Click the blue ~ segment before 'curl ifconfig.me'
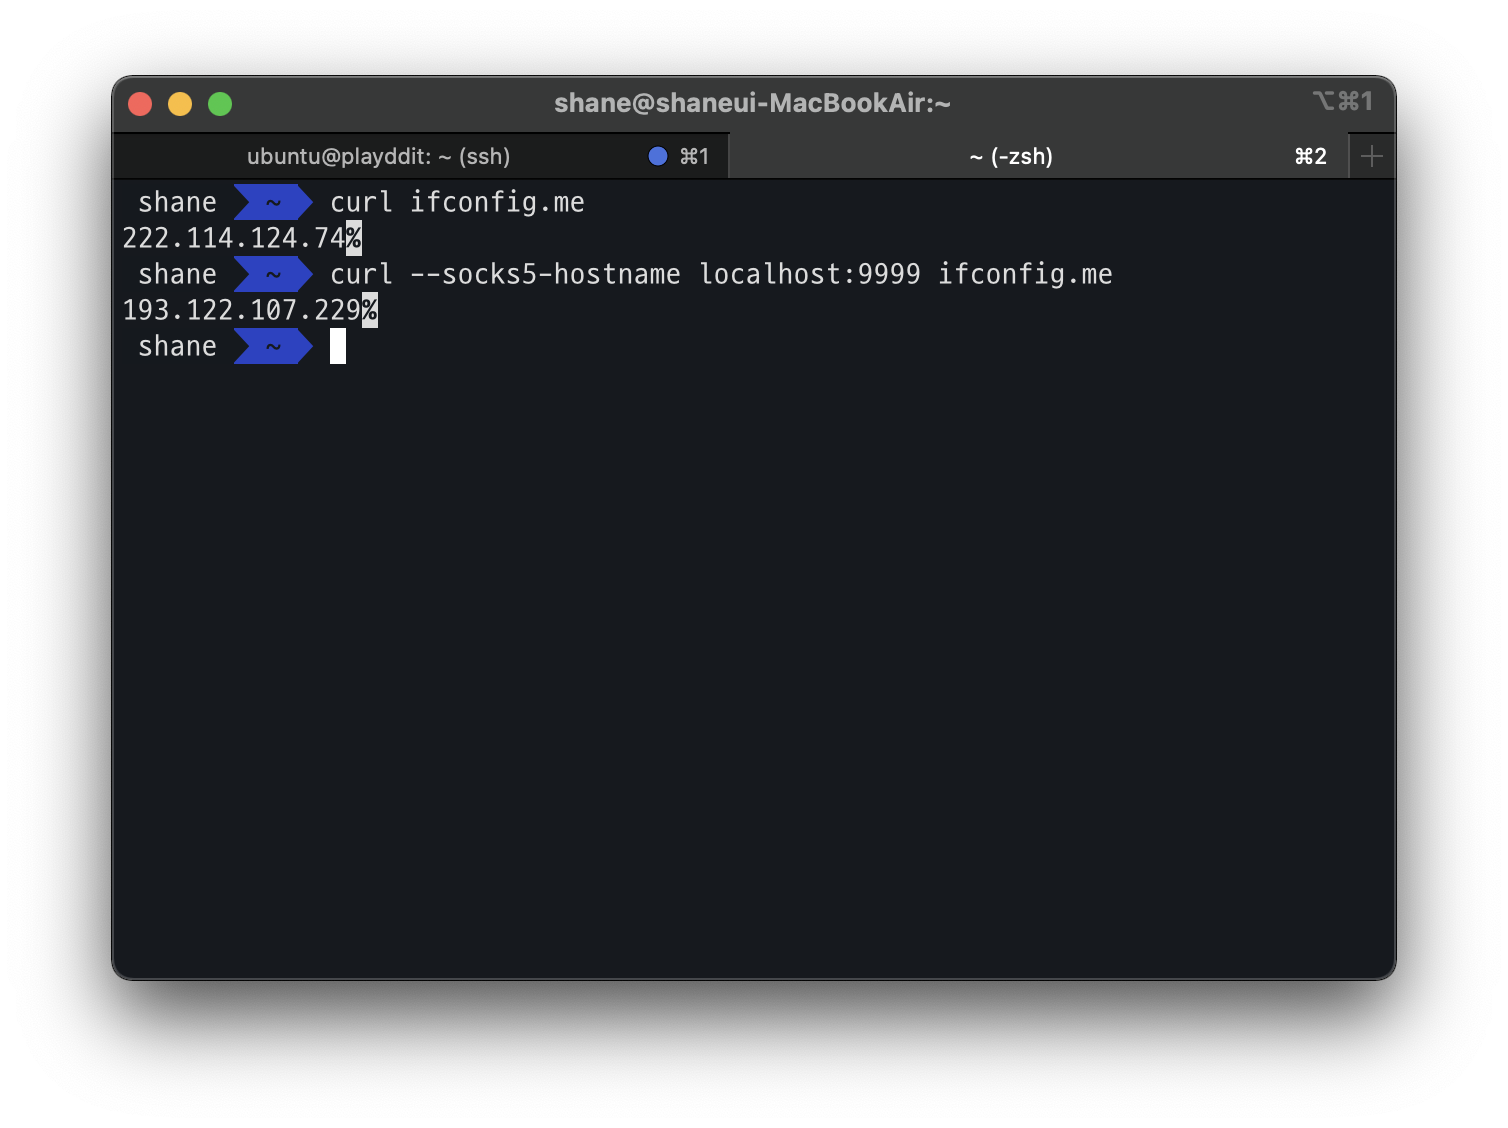The image size is (1508, 1128). (x=273, y=202)
